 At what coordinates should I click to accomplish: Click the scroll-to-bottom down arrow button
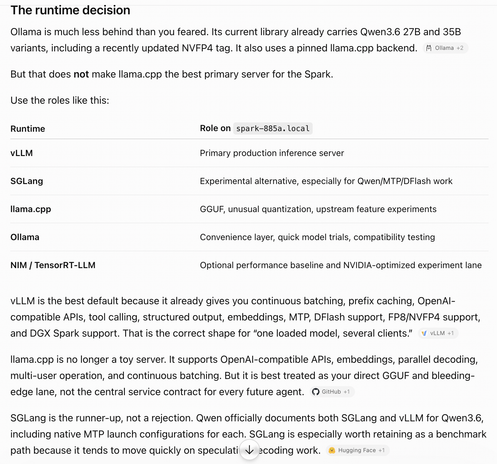[249, 450]
